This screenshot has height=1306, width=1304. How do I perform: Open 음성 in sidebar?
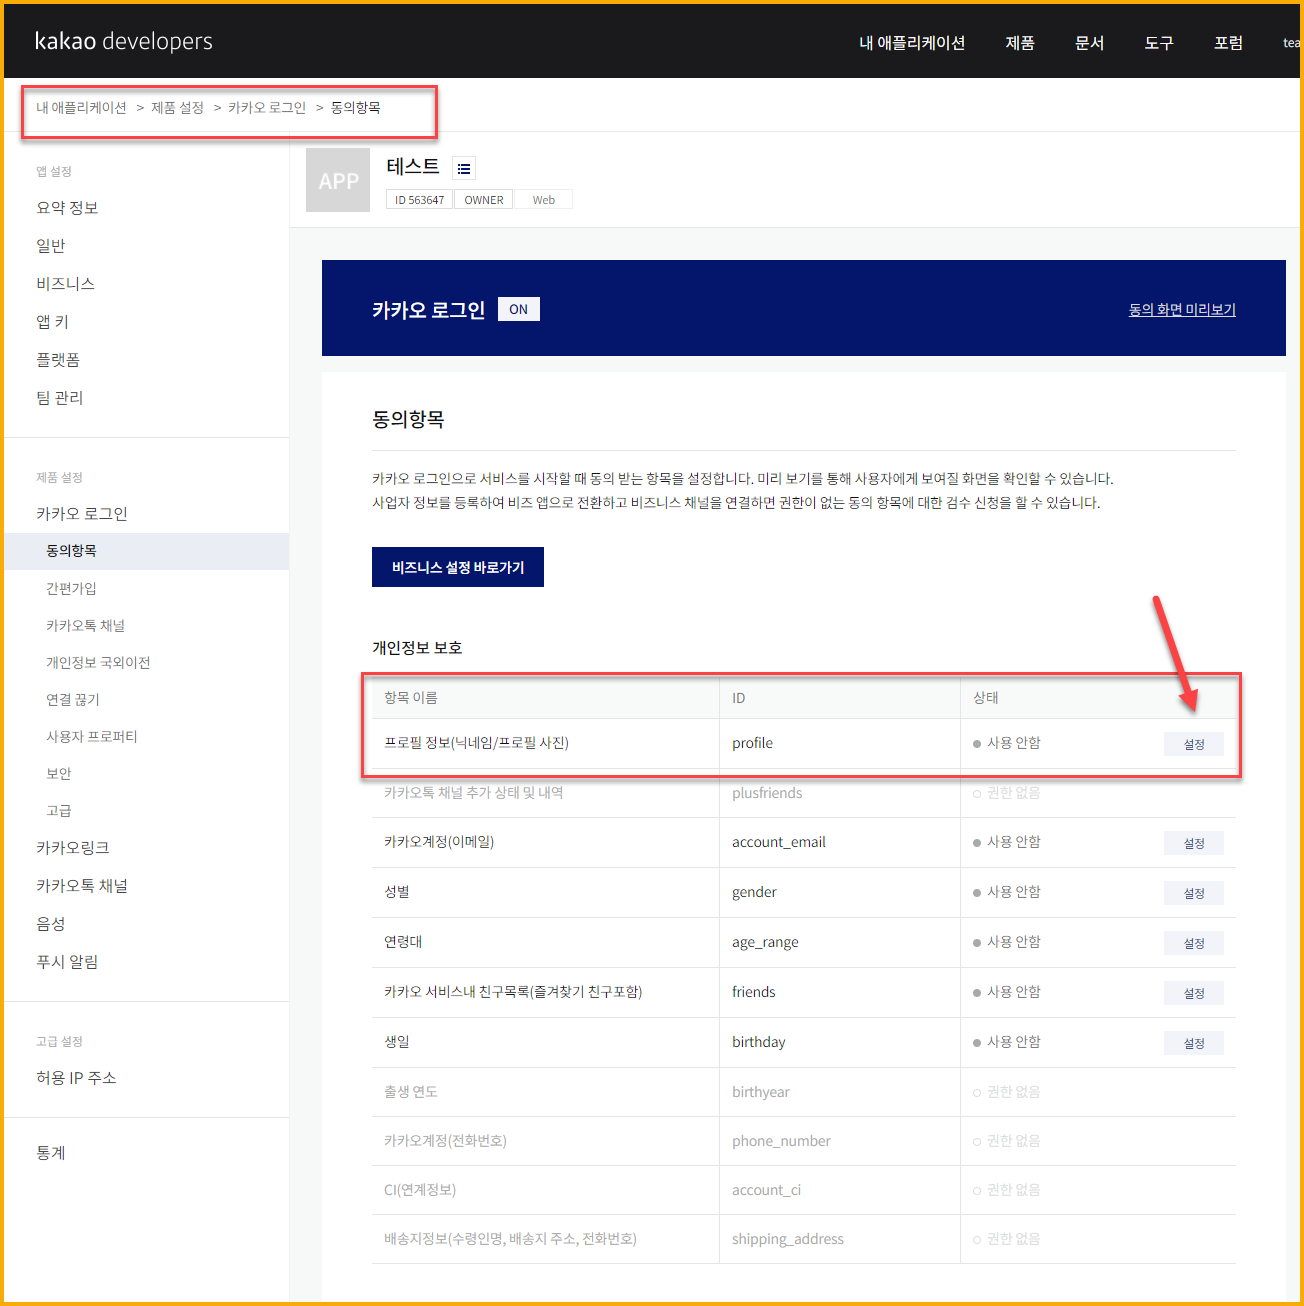(51, 924)
